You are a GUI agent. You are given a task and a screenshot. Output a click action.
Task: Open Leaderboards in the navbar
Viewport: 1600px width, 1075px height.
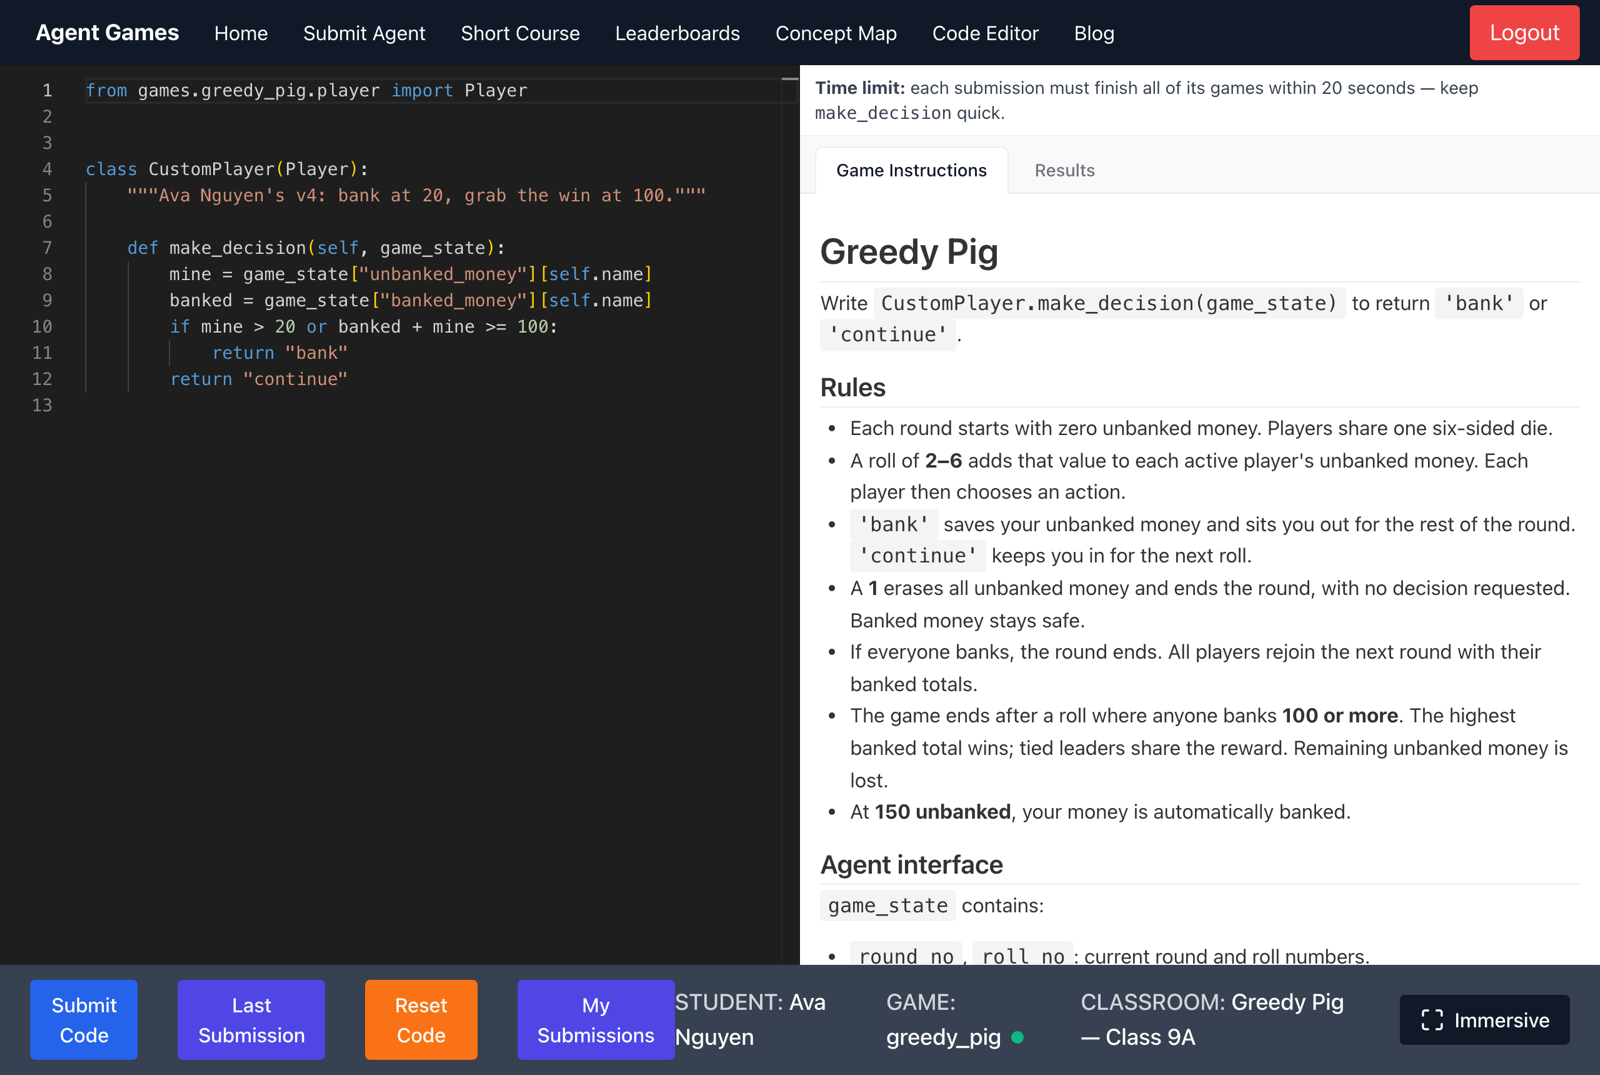[x=677, y=33]
